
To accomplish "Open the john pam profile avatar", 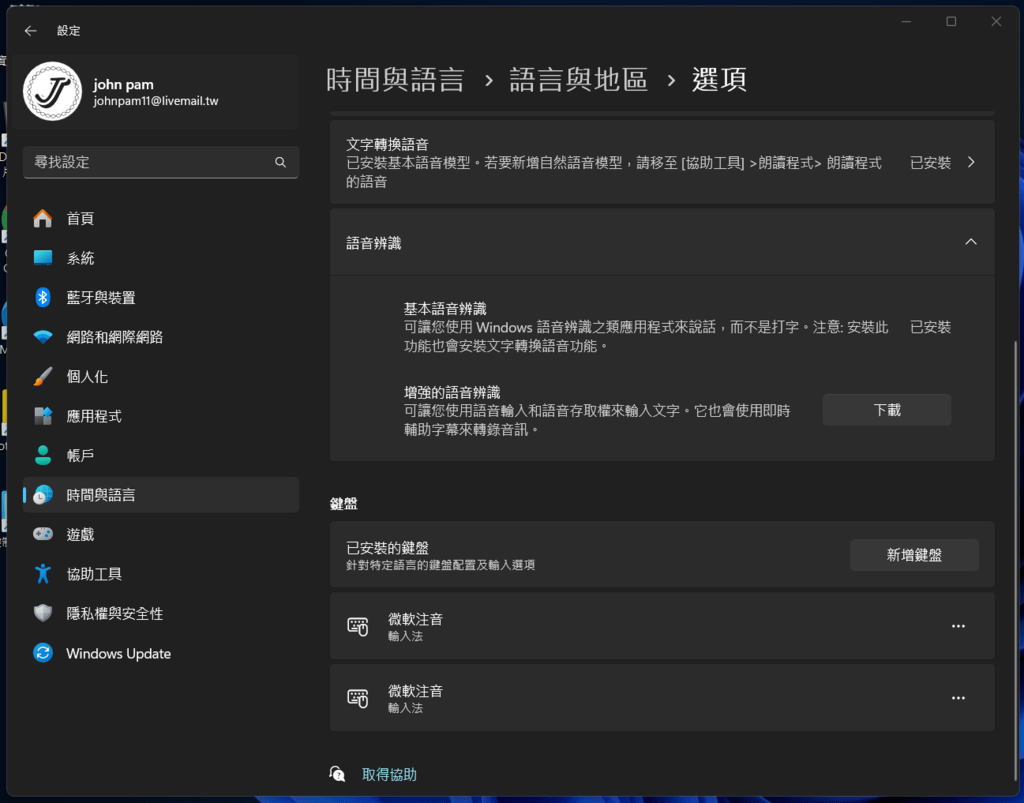I will coord(52,91).
